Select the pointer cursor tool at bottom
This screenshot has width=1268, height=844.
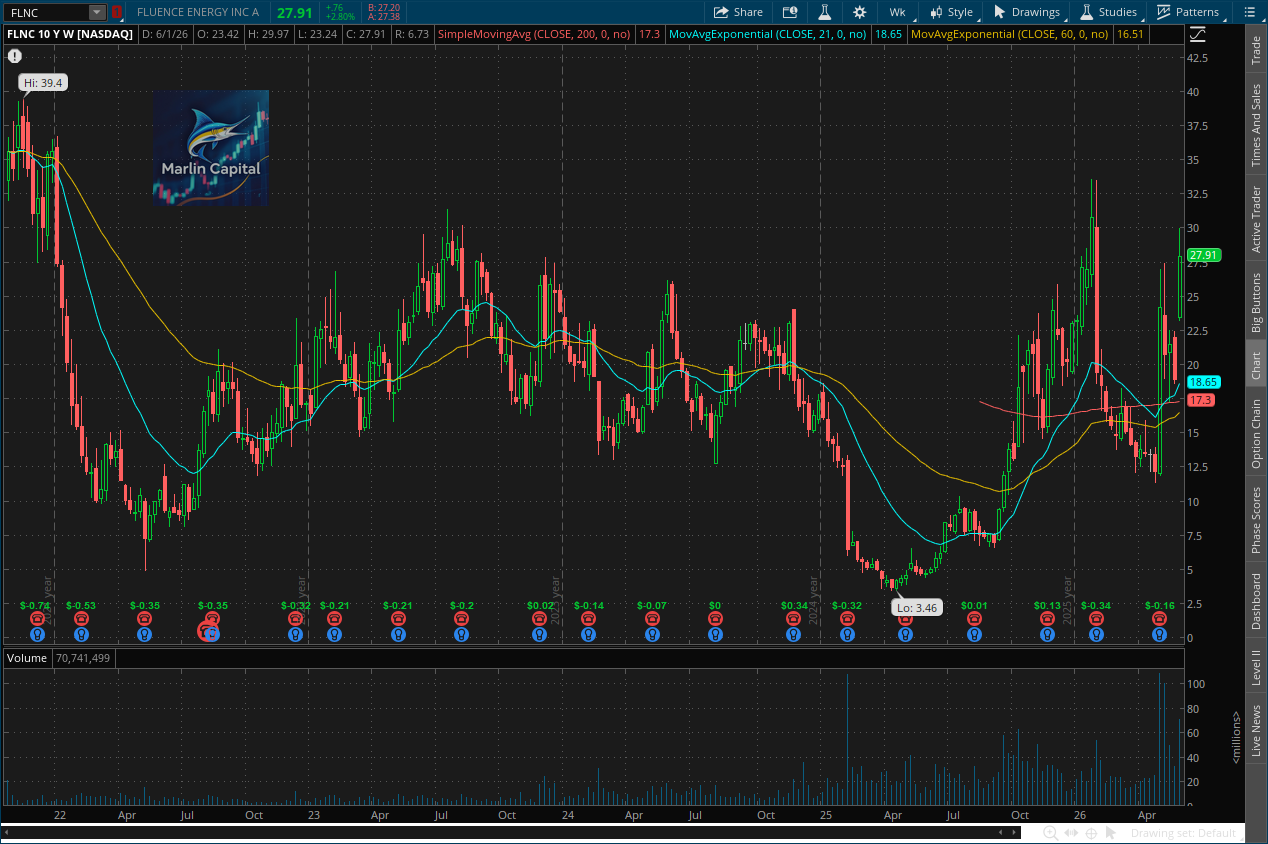(x=1113, y=833)
